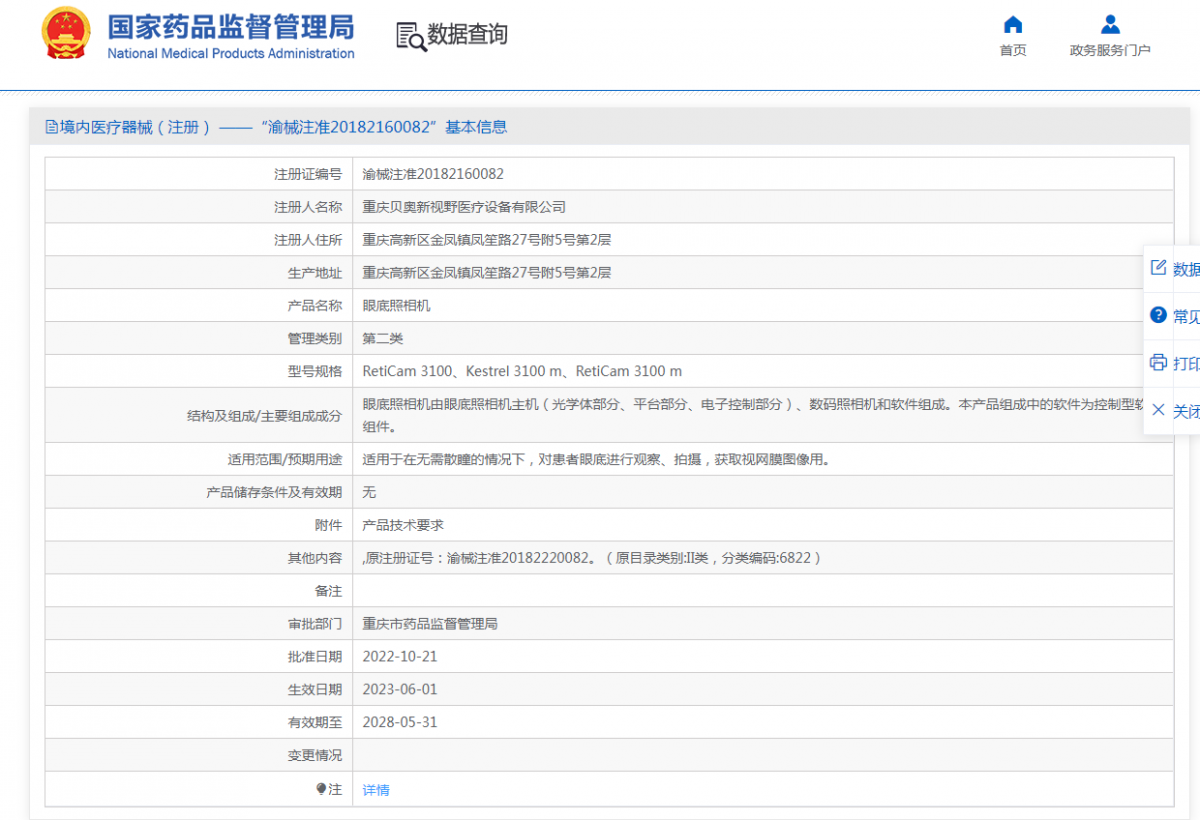This screenshot has width=1200, height=820.
Task: Click the 产品储存条件及有效期 label
Action: [274, 492]
